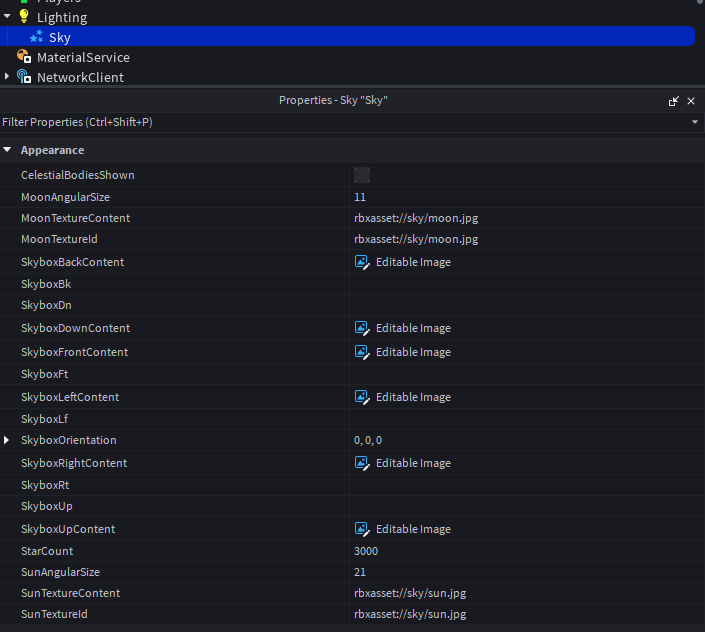Click the empty SkyboxDn value field
This screenshot has height=632, width=705.
point(527,305)
